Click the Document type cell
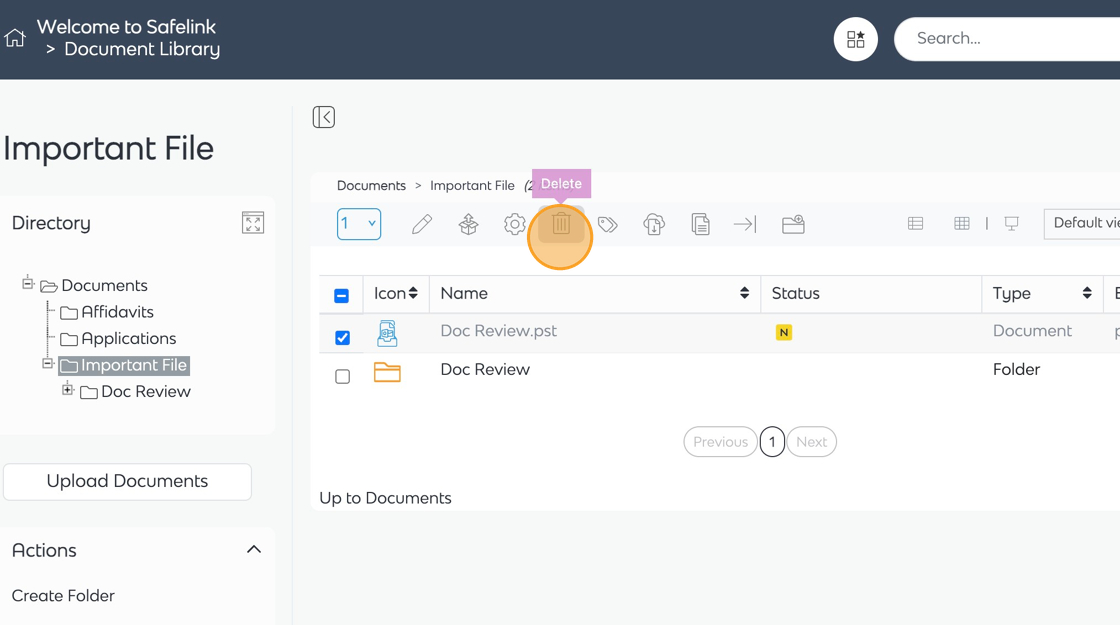The width and height of the screenshot is (1120, 625). (1032, 331)
